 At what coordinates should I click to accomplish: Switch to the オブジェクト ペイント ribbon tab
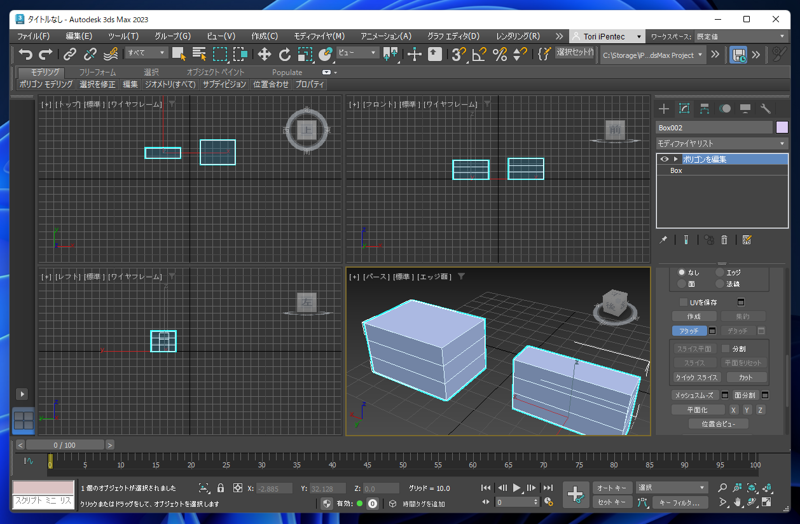(x=215, y=72)
